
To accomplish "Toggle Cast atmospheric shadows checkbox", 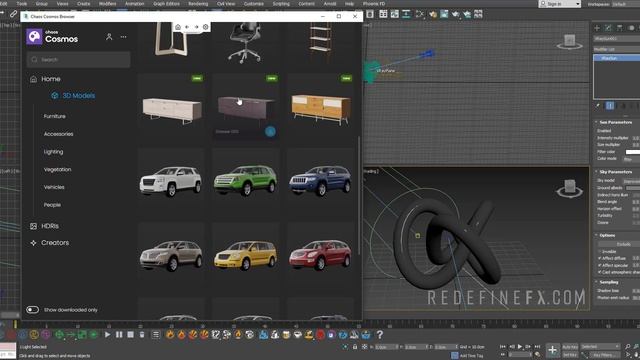I will 600,272.
